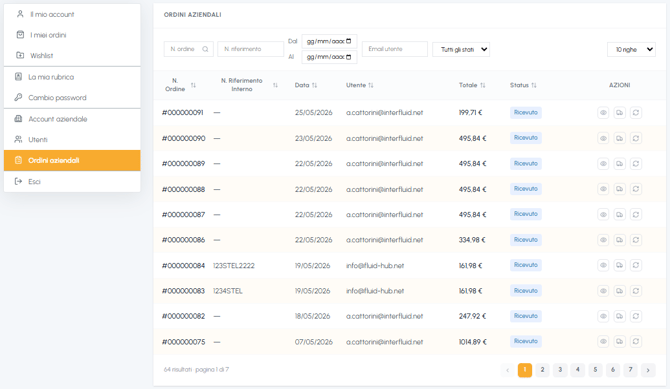
Task: Select the highlighted Ordini aziendali menu item
Action: point(72,160)
